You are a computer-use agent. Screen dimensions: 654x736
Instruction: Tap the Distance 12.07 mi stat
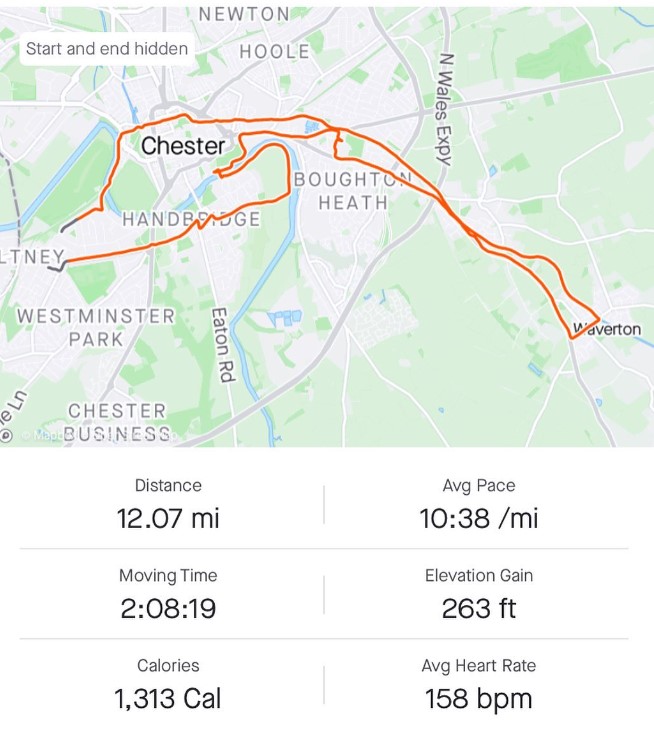[168, 505]
